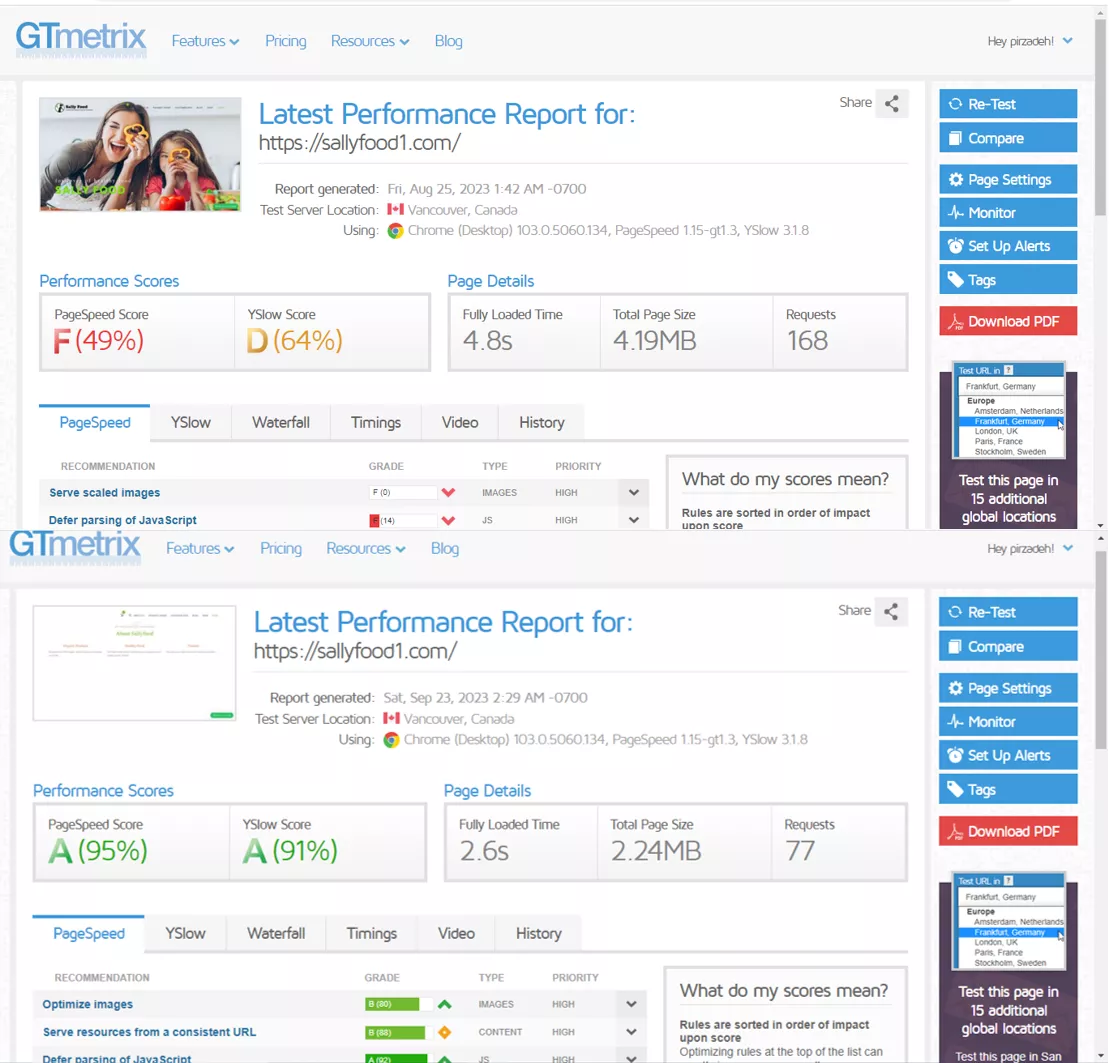Open Page Settings in the Sep 23 report sidebar
The height and width of the screenshot is (1063, 1109).
pyautogui.click(x=1008, y=688)
